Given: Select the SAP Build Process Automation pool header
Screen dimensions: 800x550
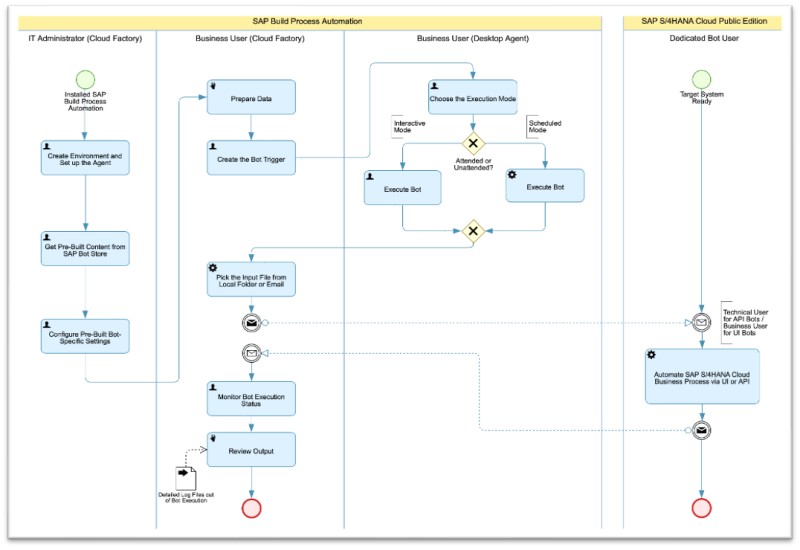Looking at the screenshot, I should pyautogui.click(x=308, y=21).
